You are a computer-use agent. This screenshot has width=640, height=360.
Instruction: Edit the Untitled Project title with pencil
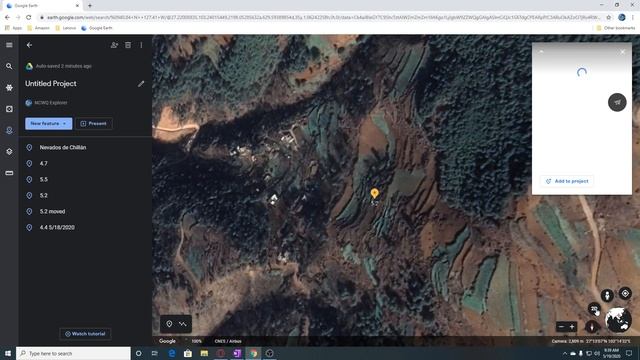coord(141,84)
